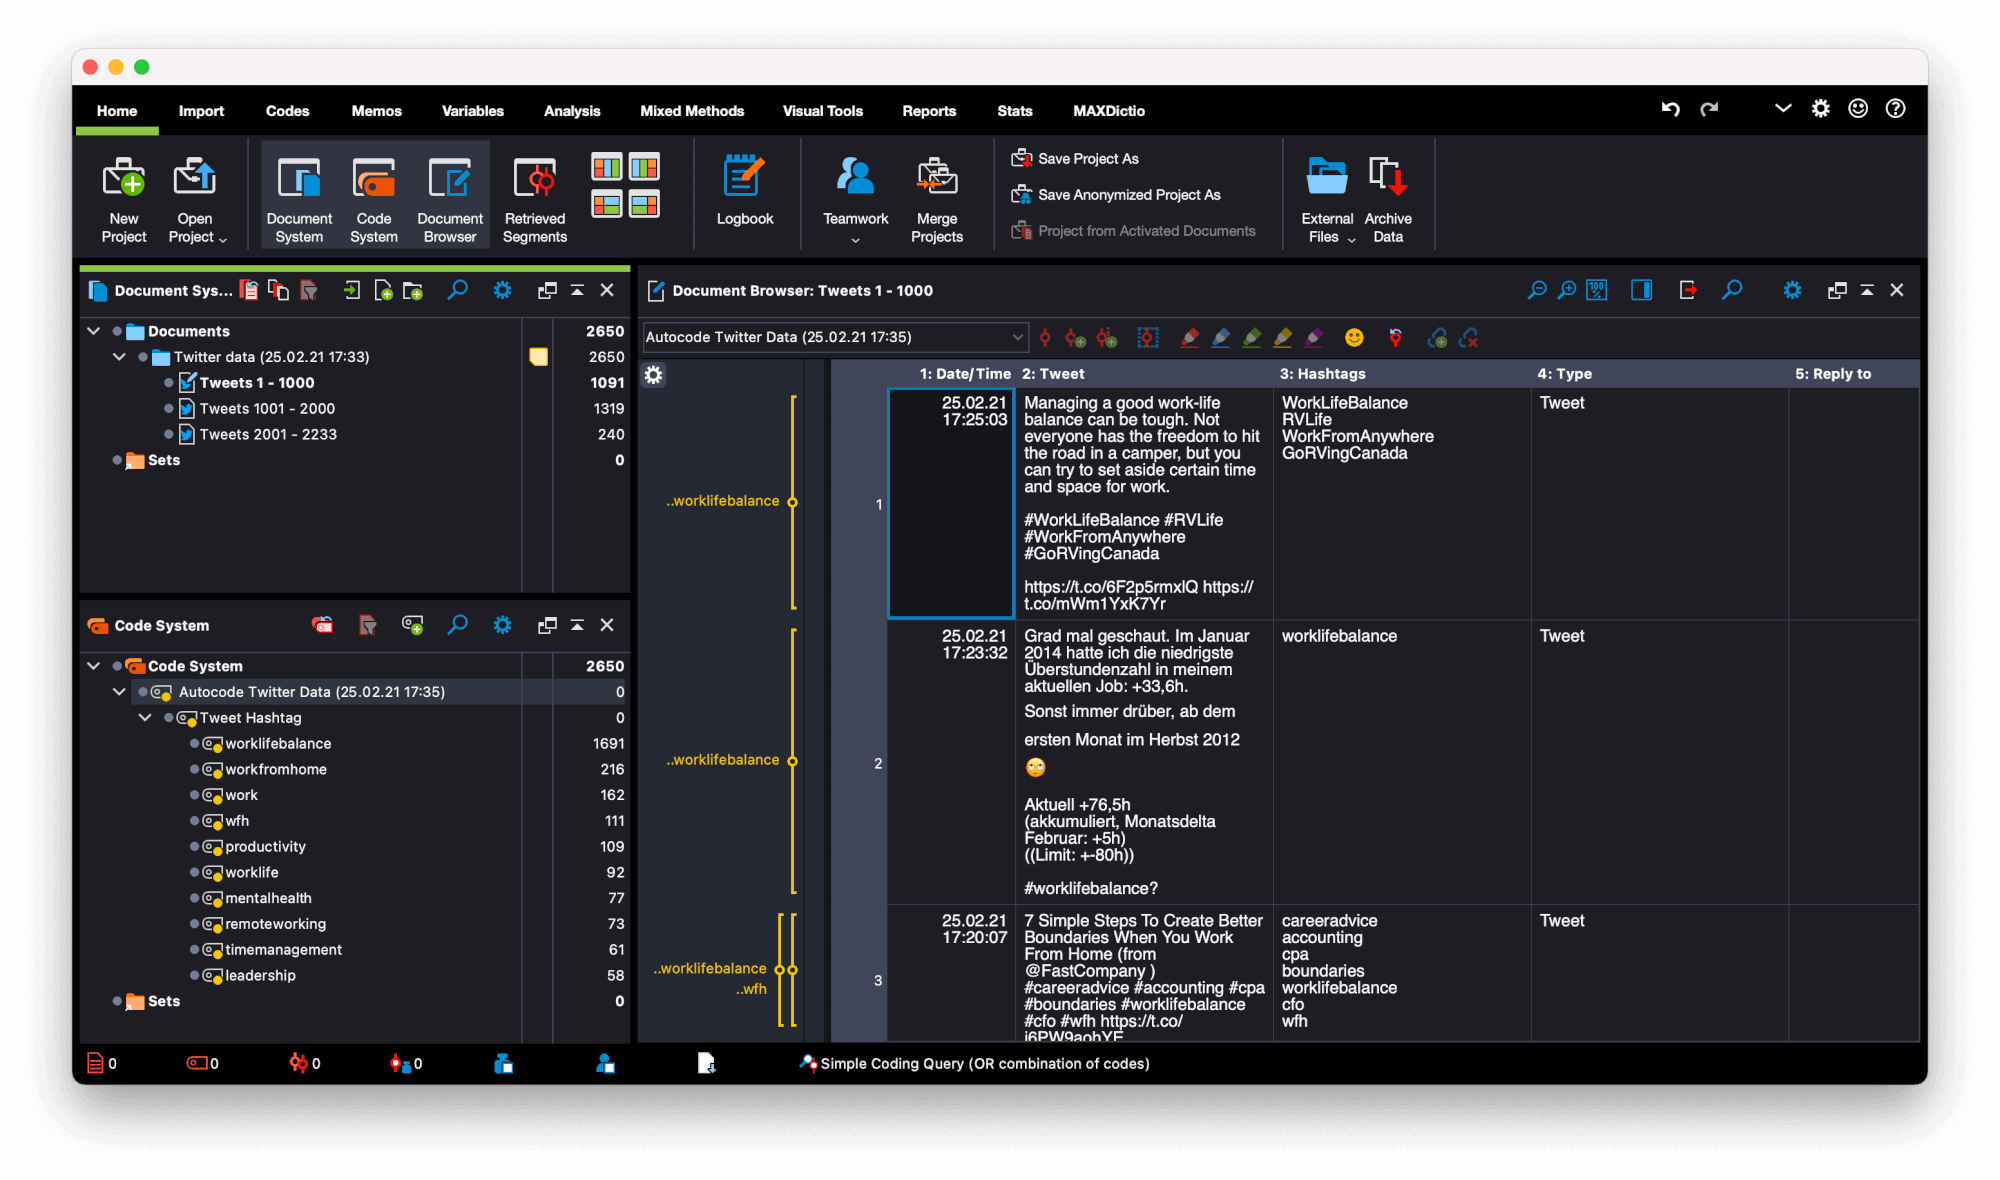Switch to the Codes tab

pyautogui.click(x=287, y=111)
